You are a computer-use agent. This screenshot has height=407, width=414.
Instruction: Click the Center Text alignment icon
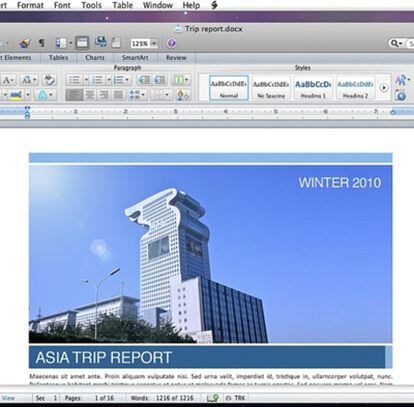[x=89, y=95]
